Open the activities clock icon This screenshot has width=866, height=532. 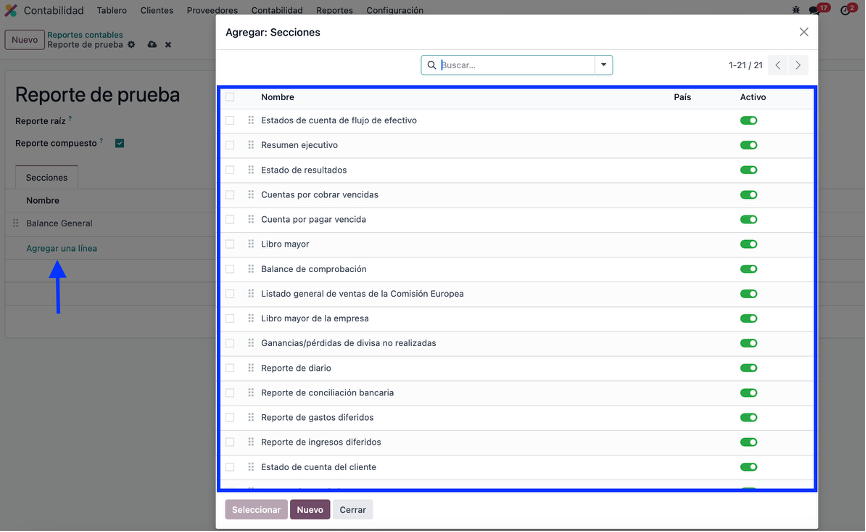pyautogui.click(x=845, y=10)
